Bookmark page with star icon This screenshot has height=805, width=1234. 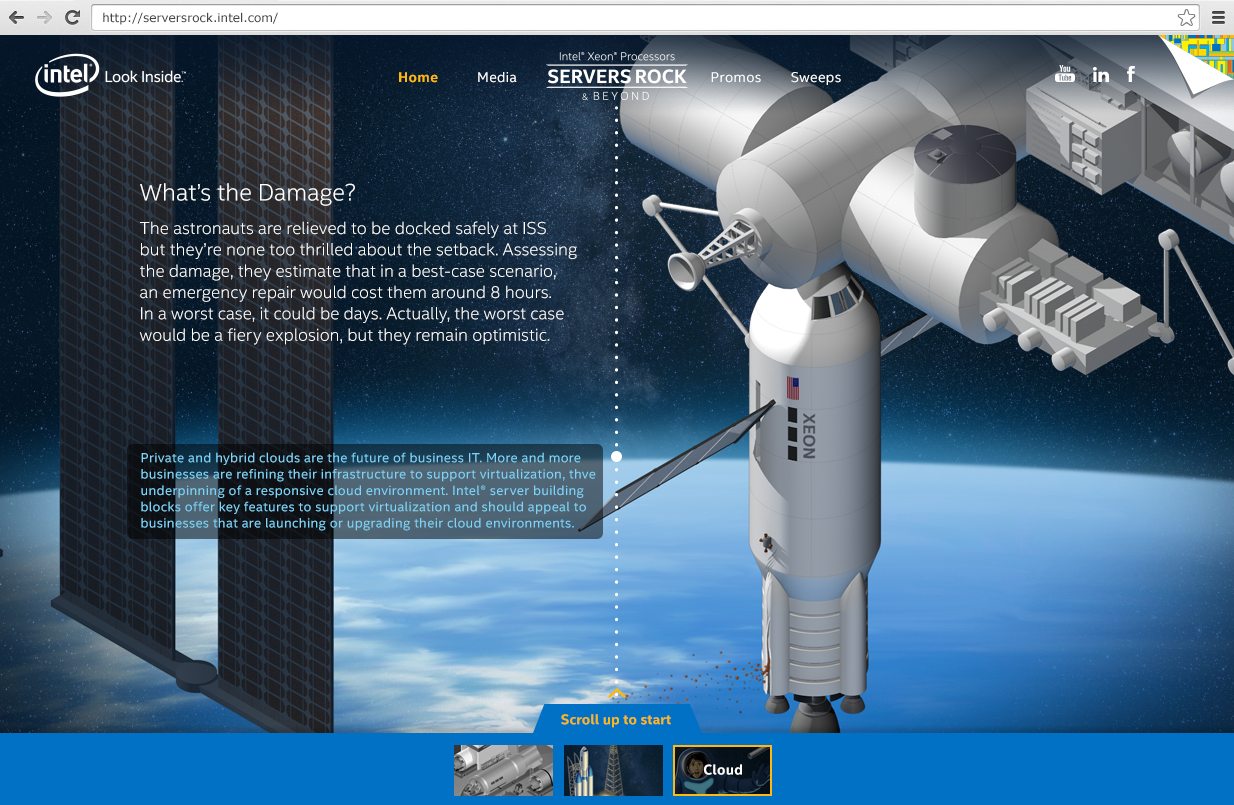point(1186,17)
